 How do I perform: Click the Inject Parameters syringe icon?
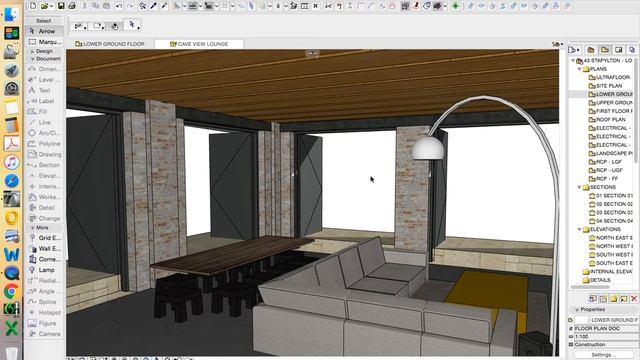pos(164,6)
